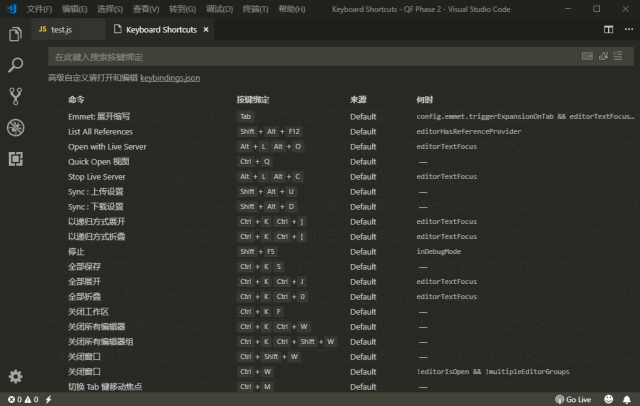Toggle record keys mode in search bar
The width and height of the screenshot is (640, 406).
[x=587, y=56]
